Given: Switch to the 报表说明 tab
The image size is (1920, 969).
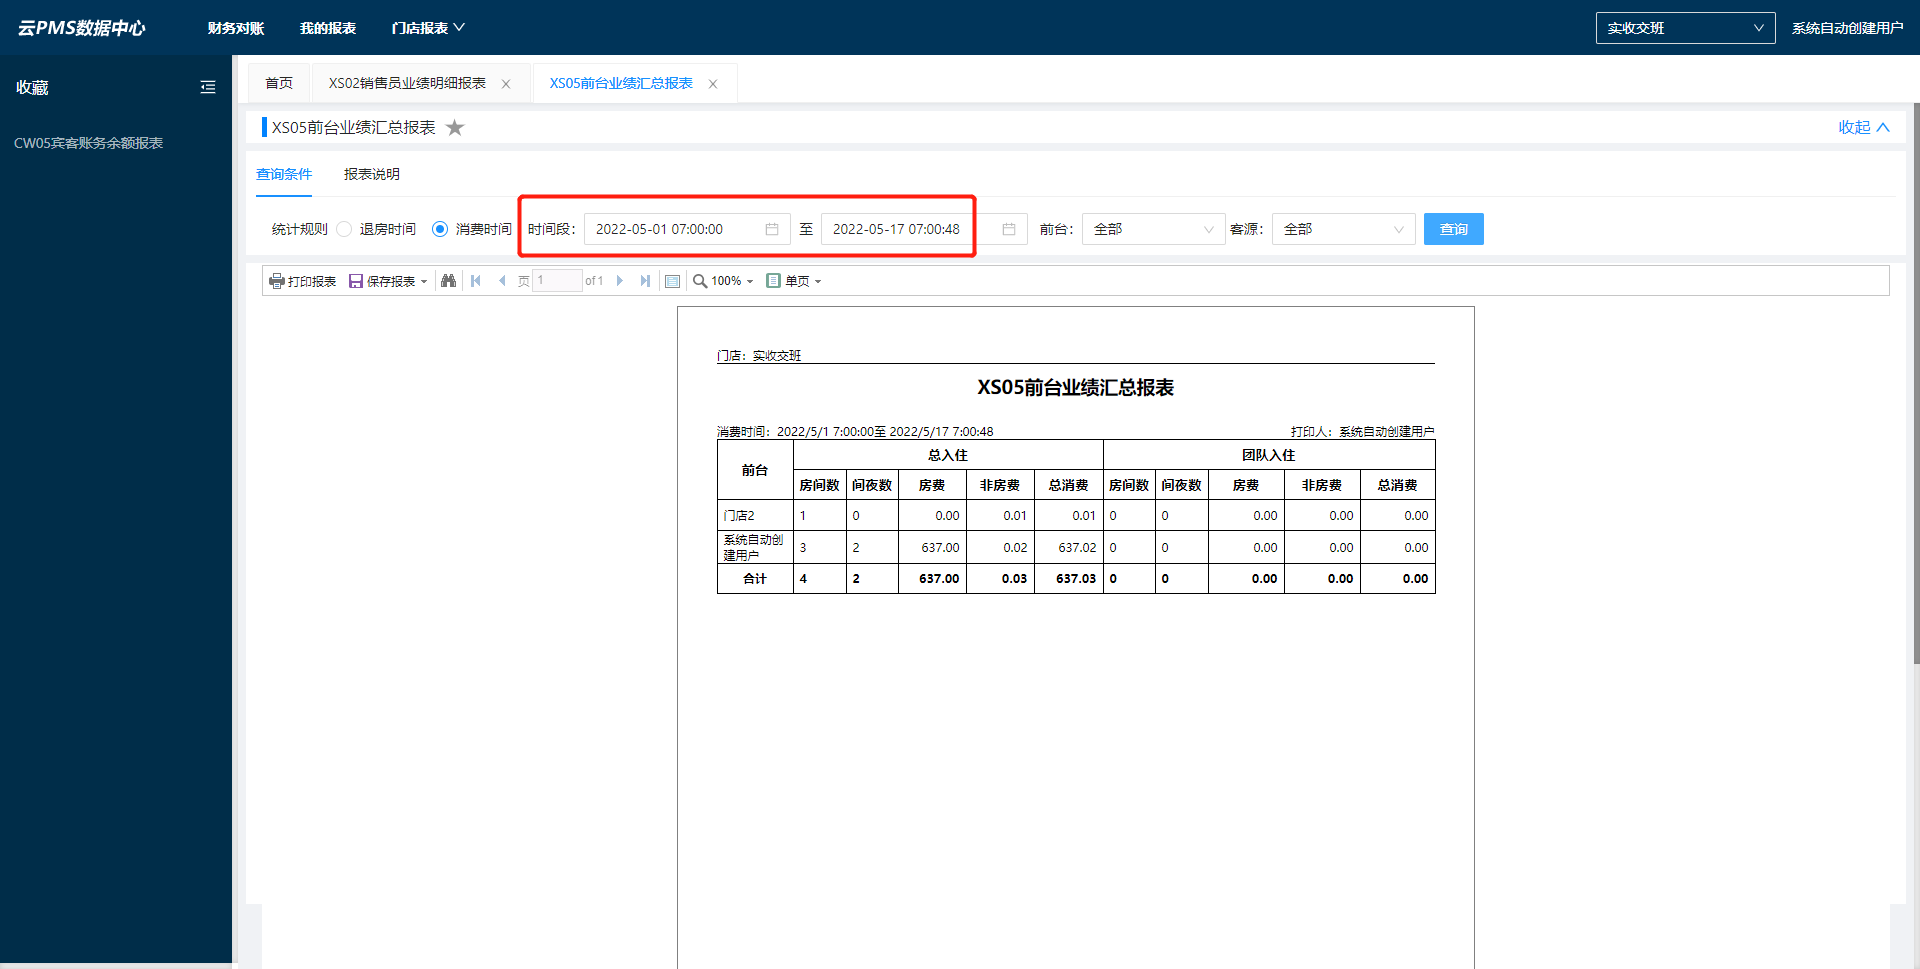Looking at the screenshot, I should click(x=372, y=174).
